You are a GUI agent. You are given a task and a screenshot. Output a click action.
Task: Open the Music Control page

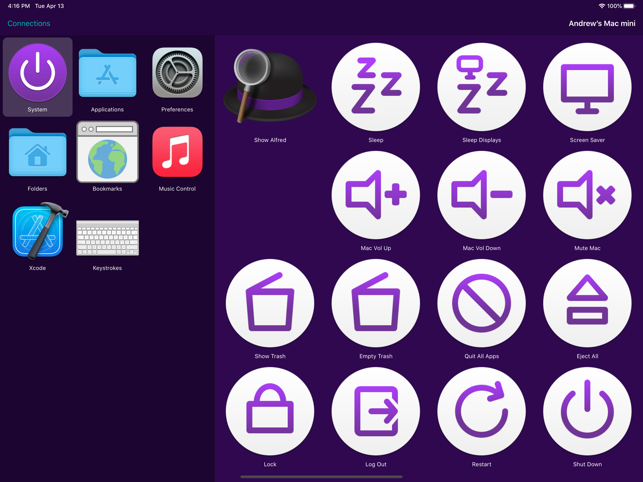(177, 152)
